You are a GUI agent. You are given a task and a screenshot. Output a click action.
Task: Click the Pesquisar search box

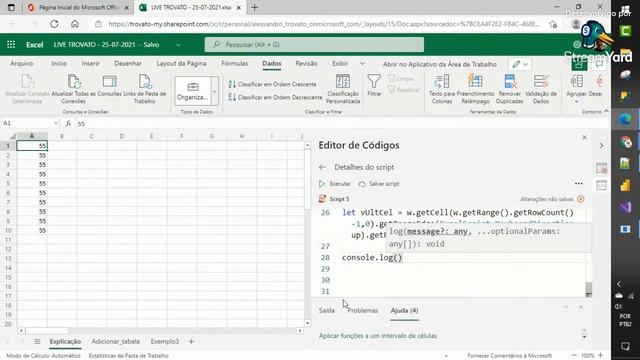pos(314,44)
